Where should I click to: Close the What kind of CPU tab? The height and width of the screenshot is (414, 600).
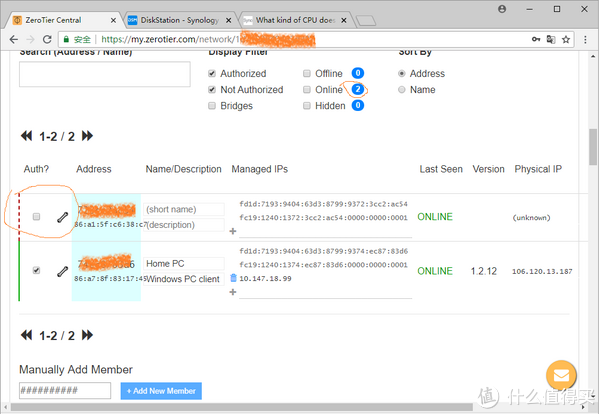[x=344, y=20]
